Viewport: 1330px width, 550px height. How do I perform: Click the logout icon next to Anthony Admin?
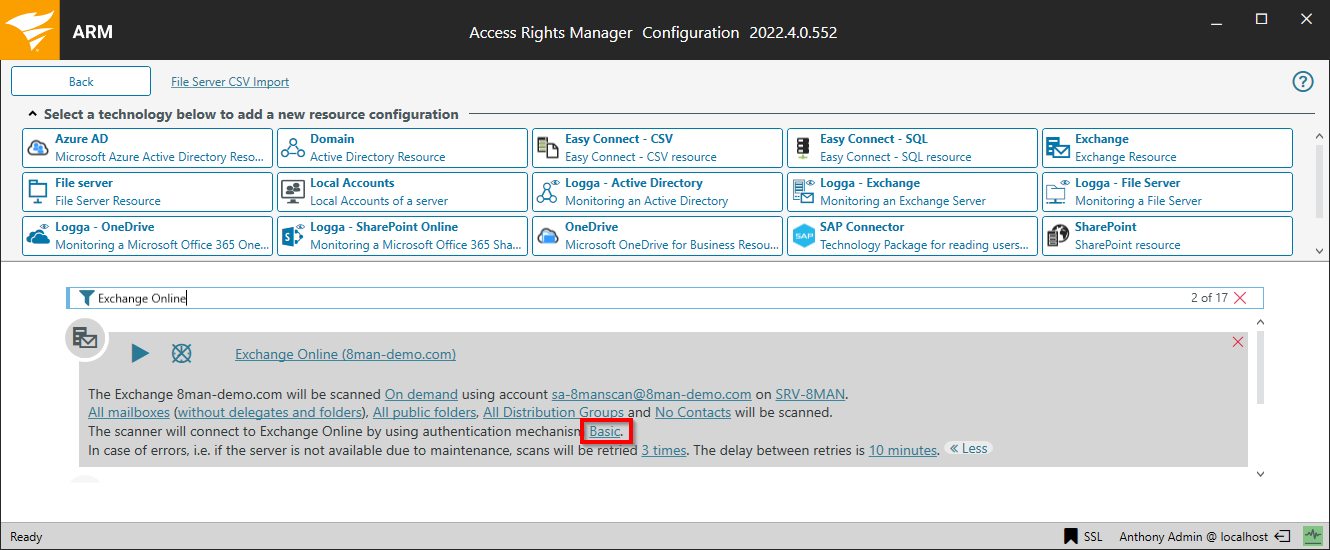(1283, 537)
